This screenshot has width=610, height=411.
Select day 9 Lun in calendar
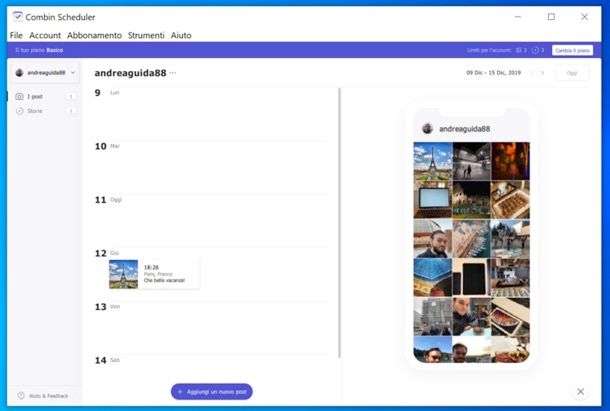point(107,93)
